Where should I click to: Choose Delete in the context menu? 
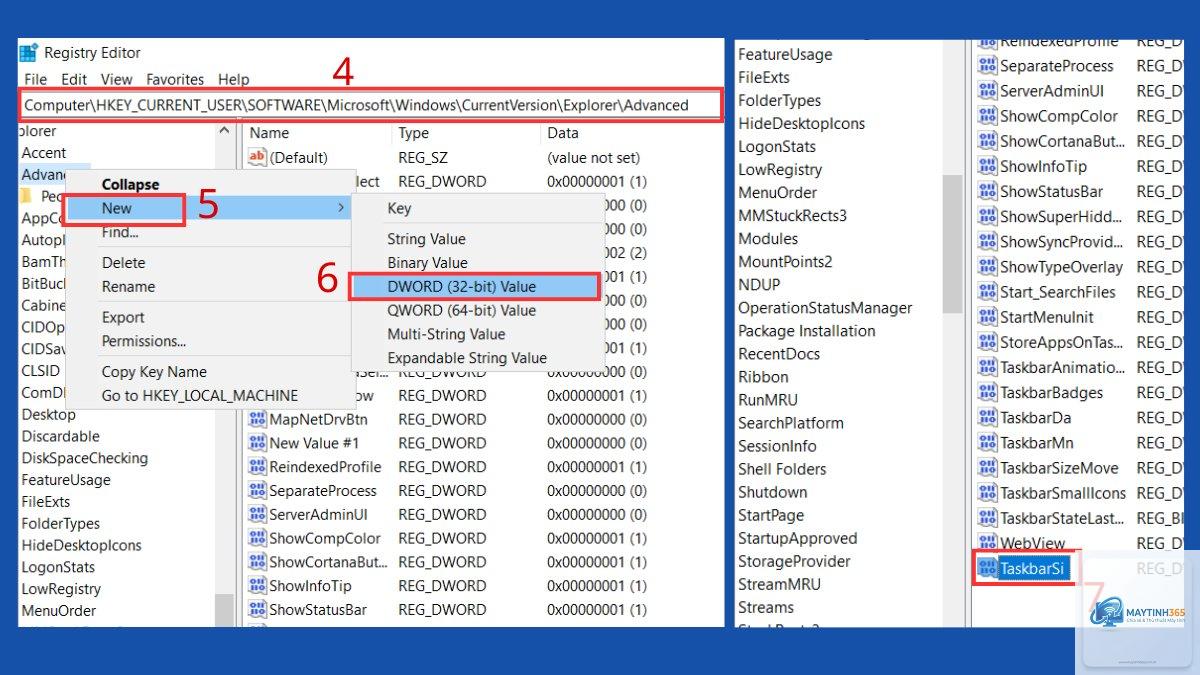pyautogui.click(x=123, y=263)
